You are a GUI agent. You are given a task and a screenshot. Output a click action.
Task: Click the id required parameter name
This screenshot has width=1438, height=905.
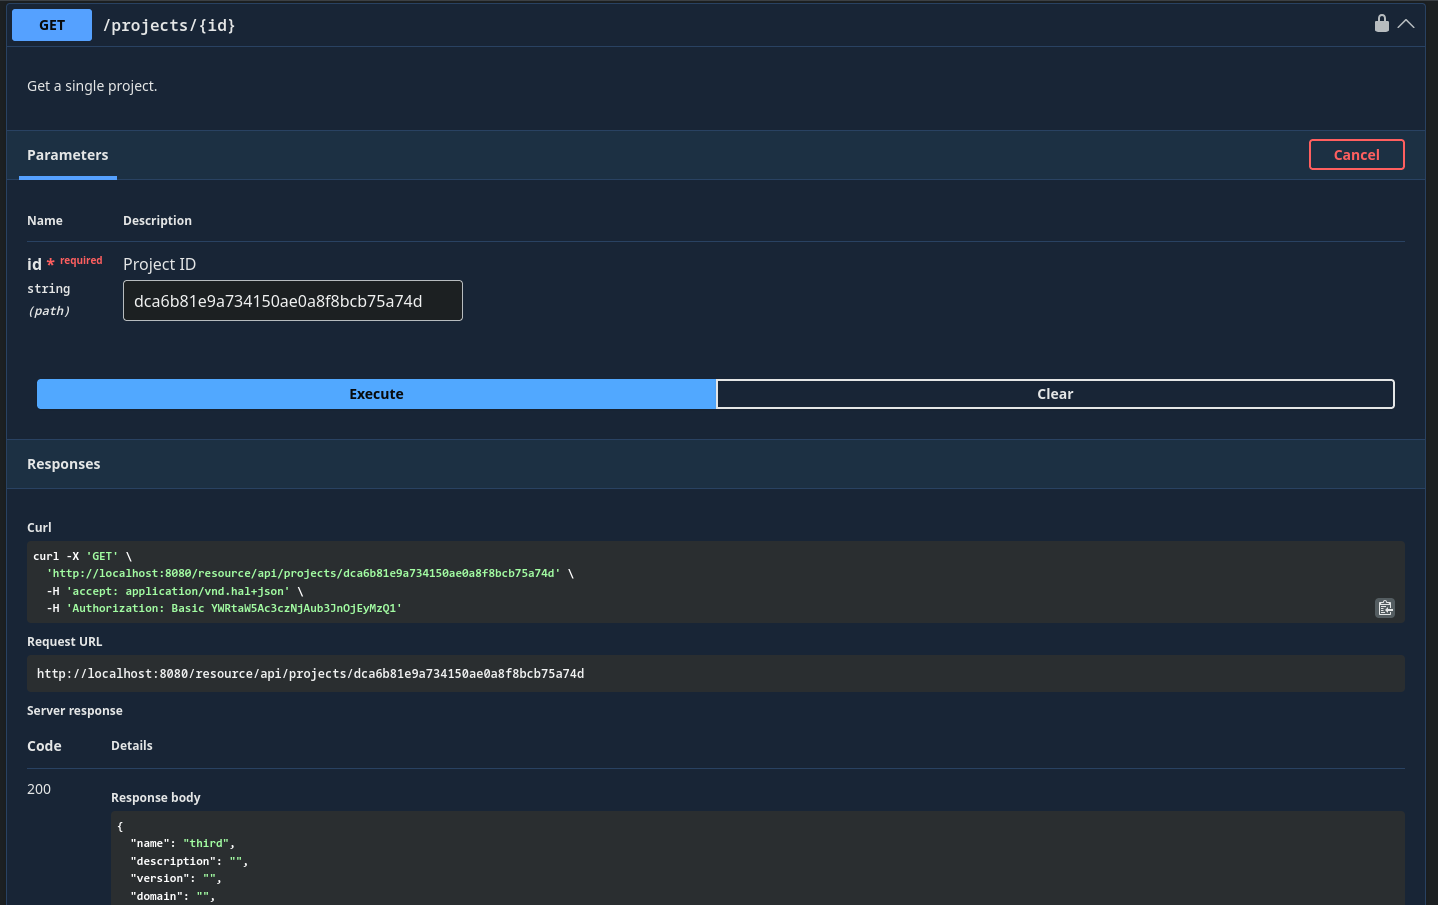[x=65, y=263]
